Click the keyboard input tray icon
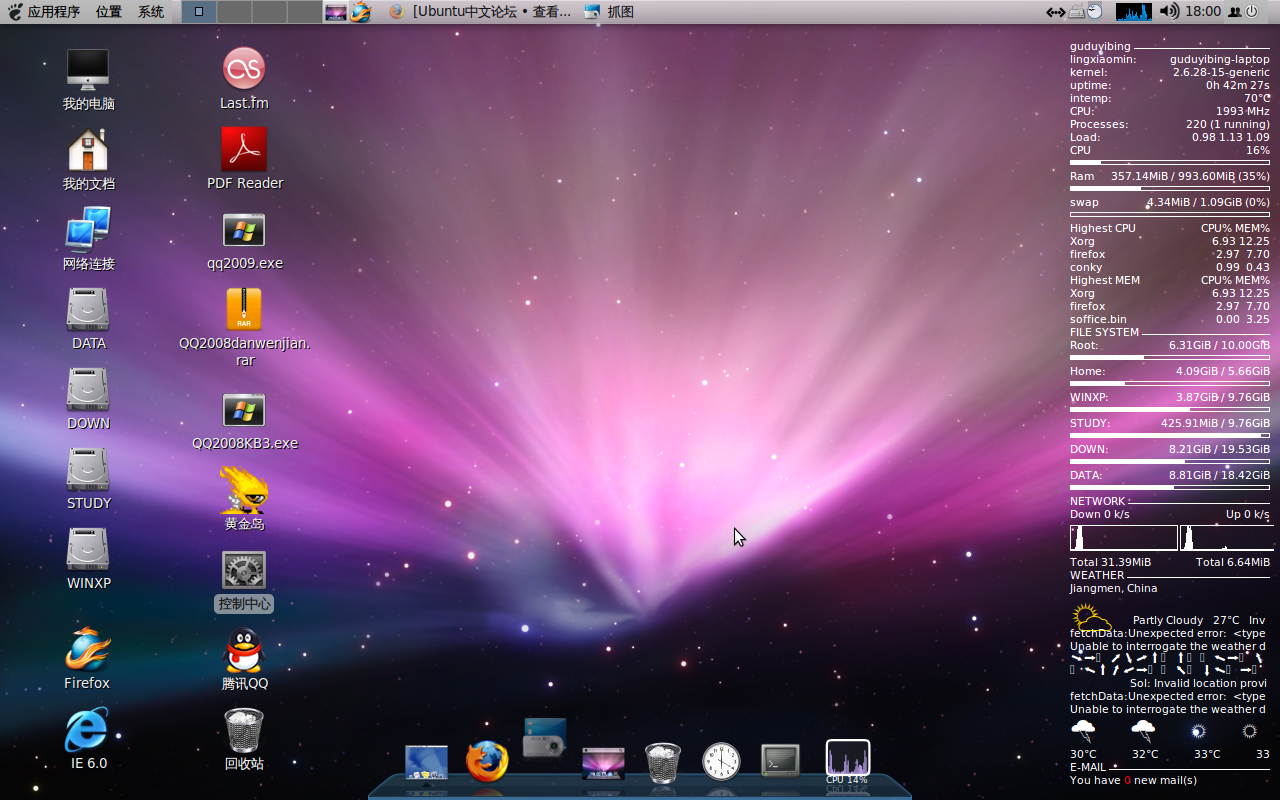Image resolution: width=1280 pixels, height=800 pixels. click(x=1076, y=12)
